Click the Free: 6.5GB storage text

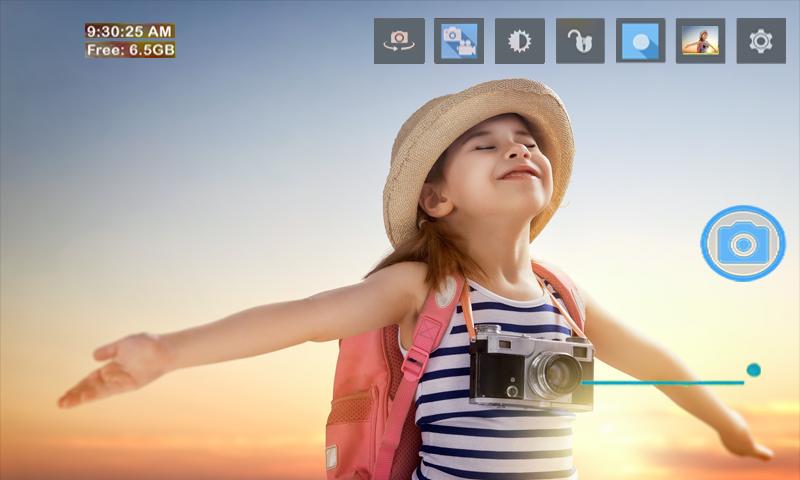[130, 50]
